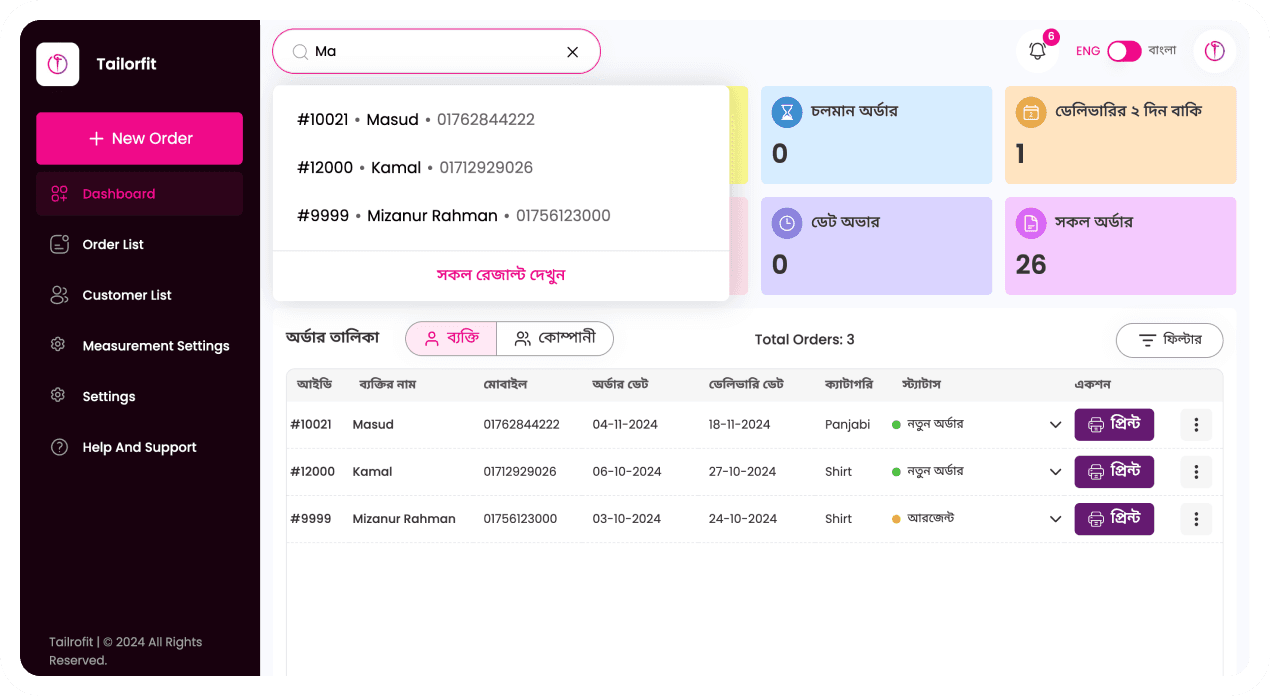This screenshot has width=1270, height=696.
Task: Click delivery date 27-10-2024
Action: point(743,472)
